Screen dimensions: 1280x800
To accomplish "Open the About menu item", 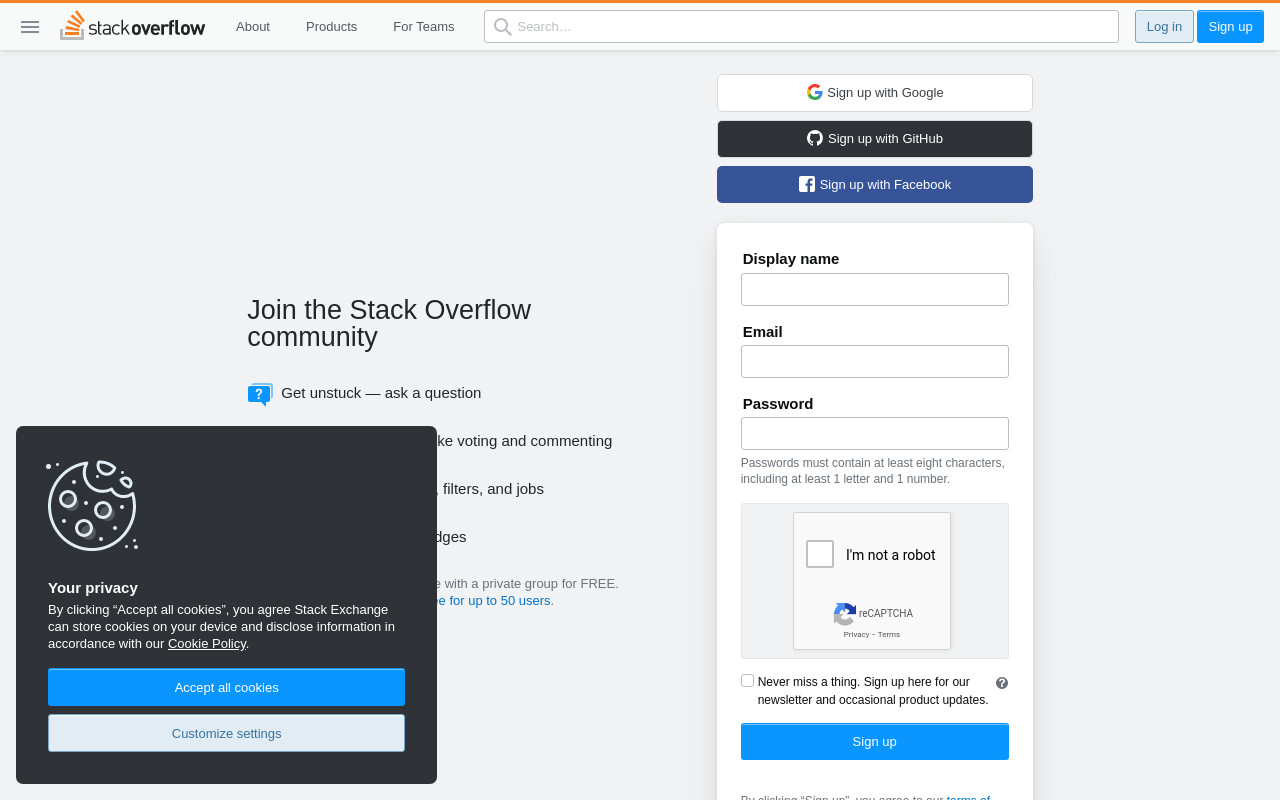I will coord(253,27).
